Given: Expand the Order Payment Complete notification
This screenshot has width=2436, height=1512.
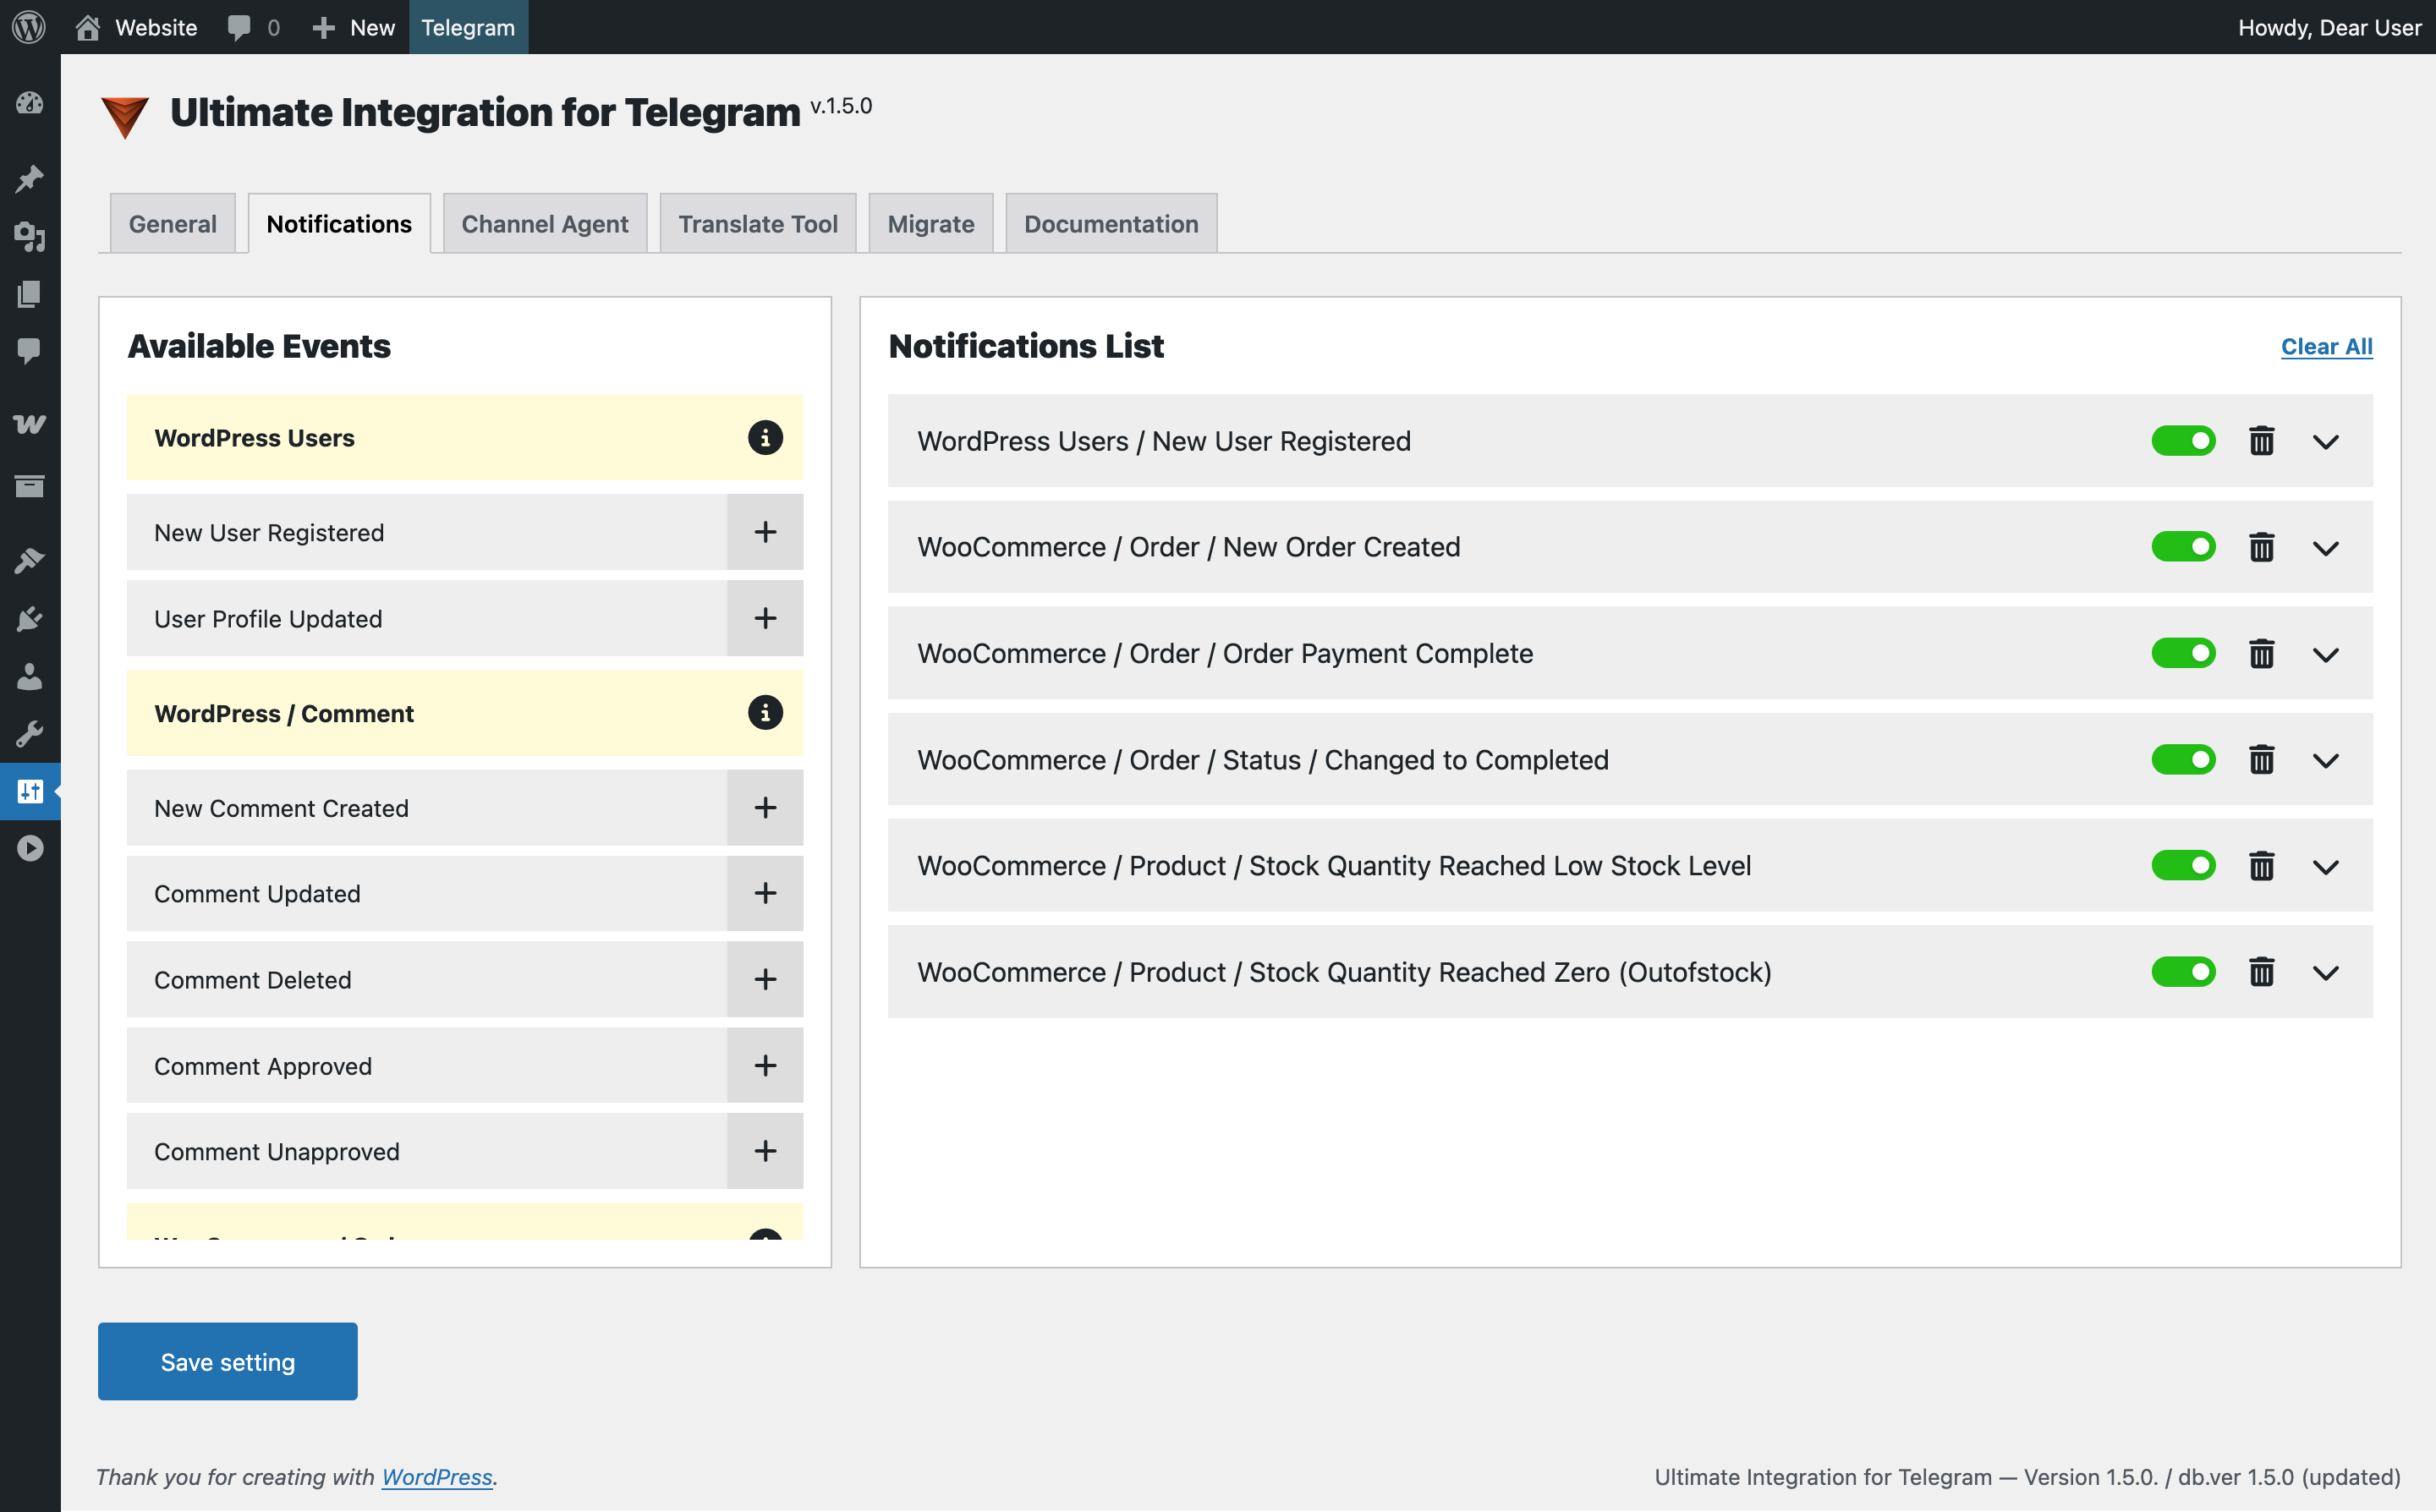Looking at the screenshot, I should [x=2326, y=654].
